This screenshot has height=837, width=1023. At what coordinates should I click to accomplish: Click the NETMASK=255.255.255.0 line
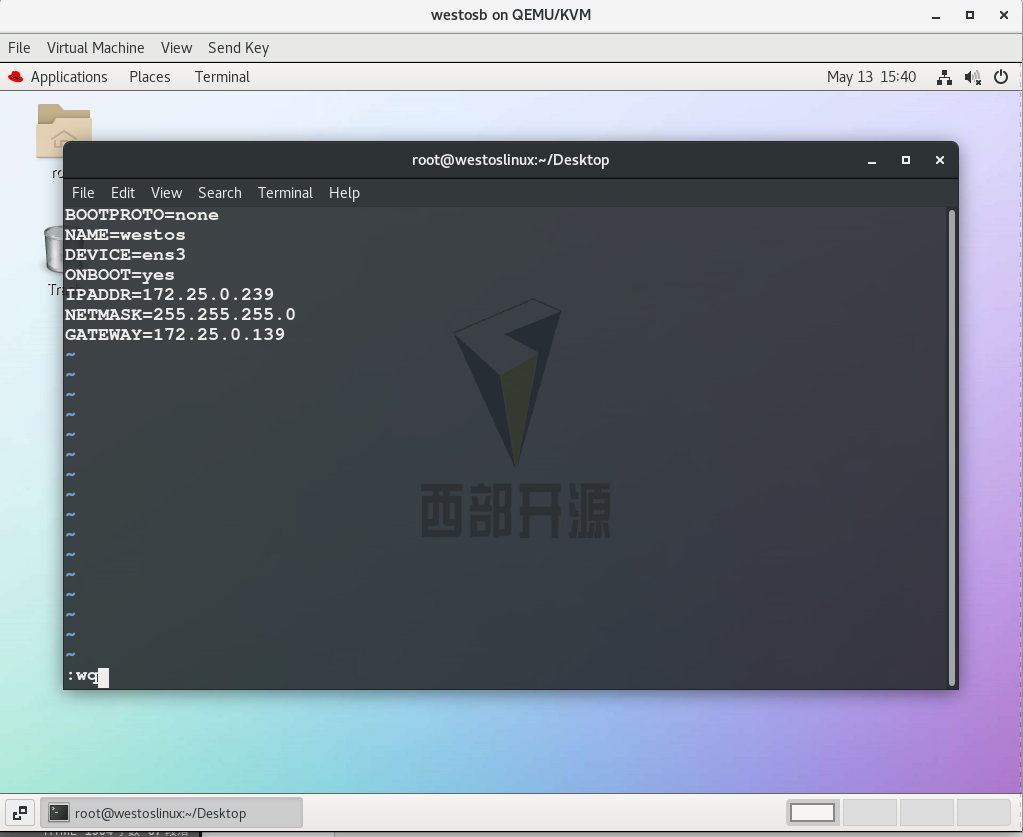point(180,315)
